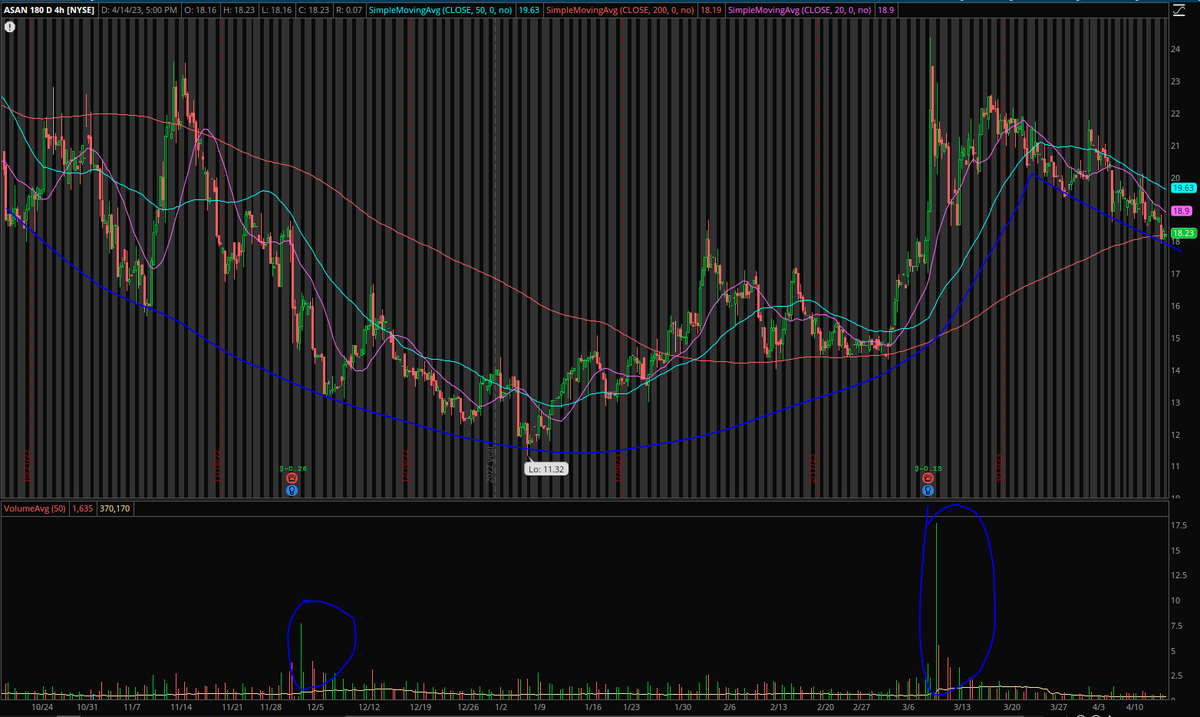
Task: Click the blue conference call icon below $-0.15 earnings
Action: 928,490
